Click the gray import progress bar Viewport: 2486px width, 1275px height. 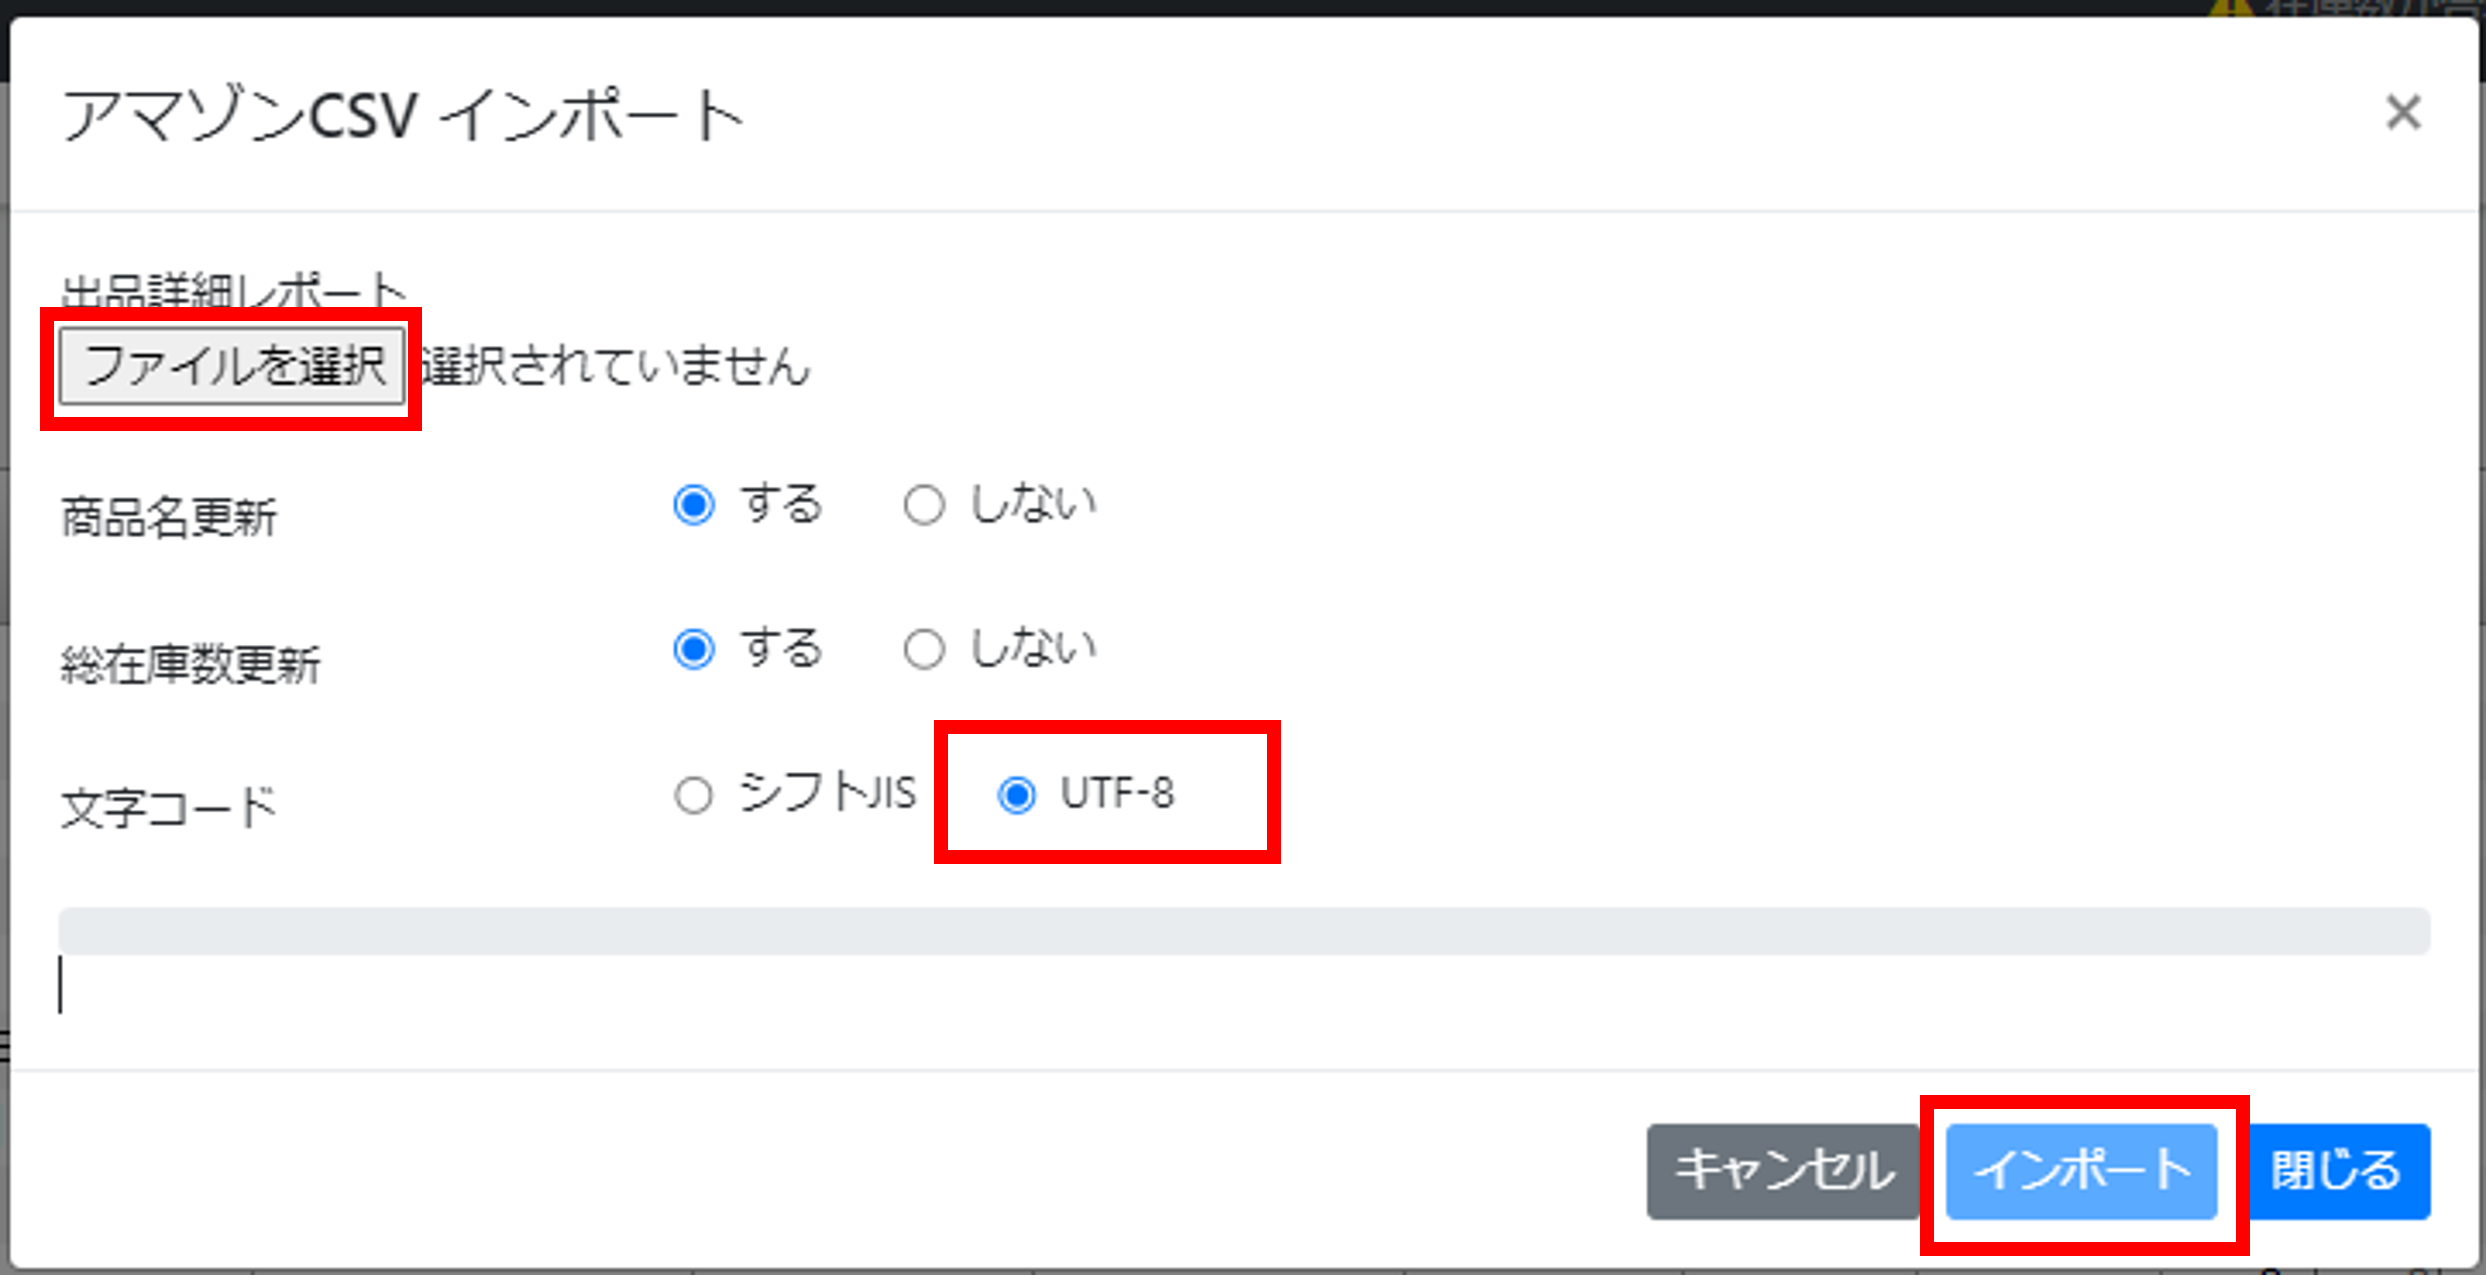point(1244,931)
